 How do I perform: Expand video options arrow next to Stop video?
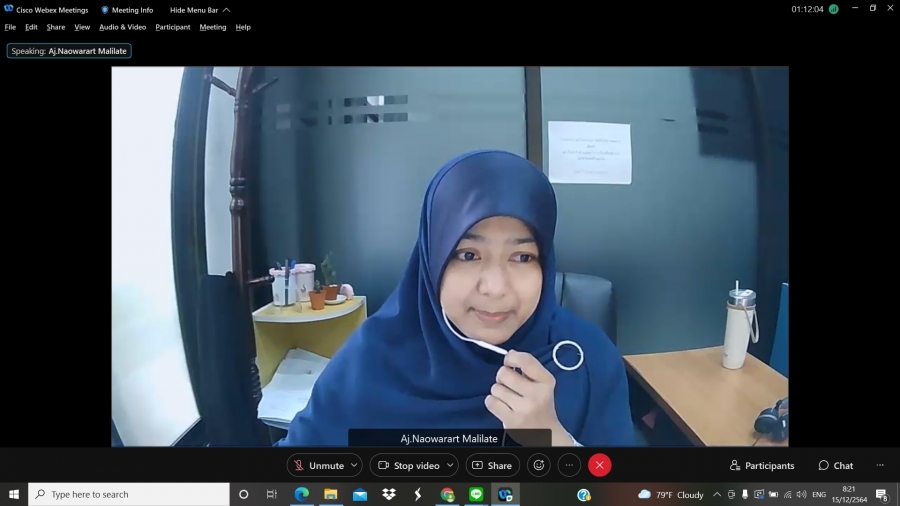450,465
